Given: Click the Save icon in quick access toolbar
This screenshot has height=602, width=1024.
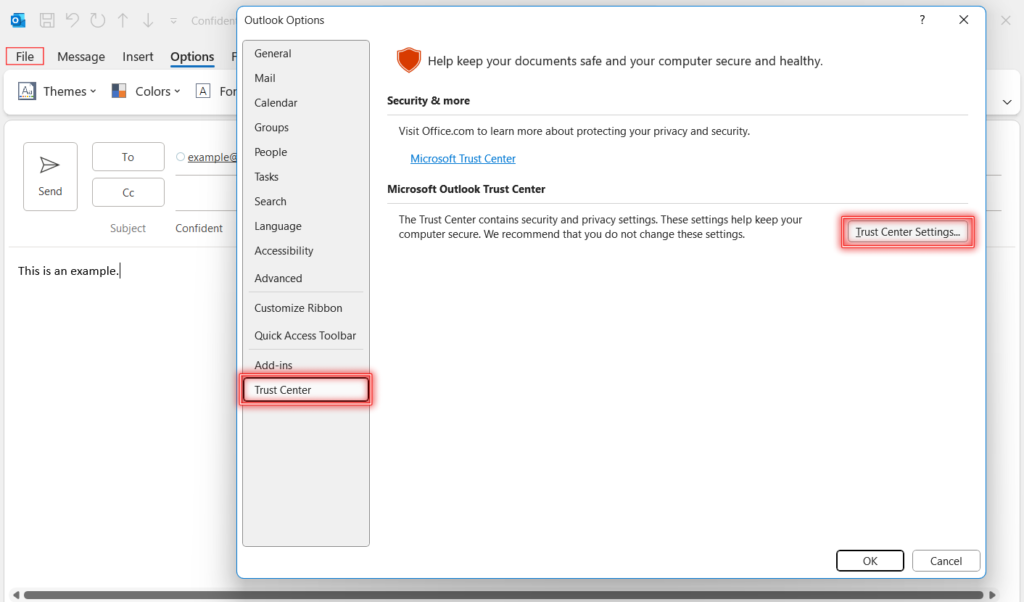Looking at the screenshot, I should click(x=47, y=20).
